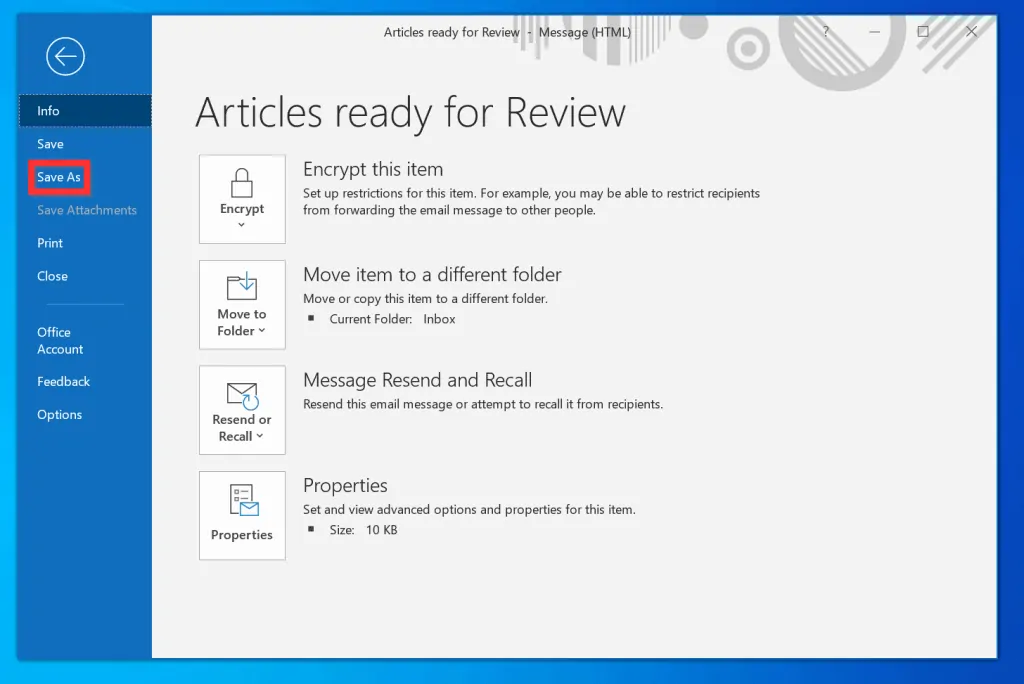Open the Options menu item
The image size is (1024, 684).
59,414
